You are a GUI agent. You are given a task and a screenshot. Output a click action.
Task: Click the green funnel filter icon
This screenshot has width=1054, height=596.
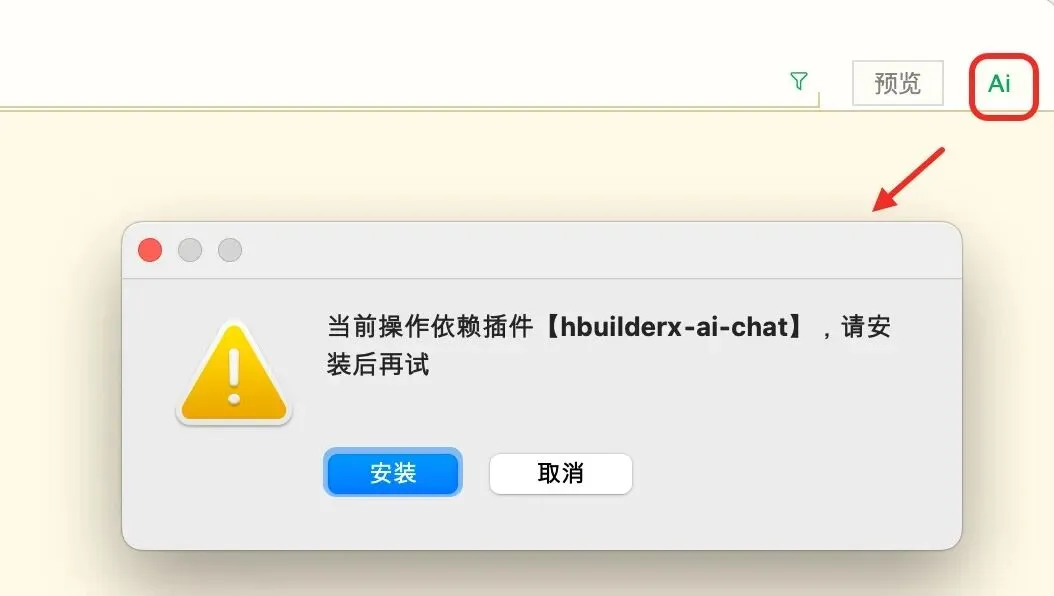pos(799,81)
